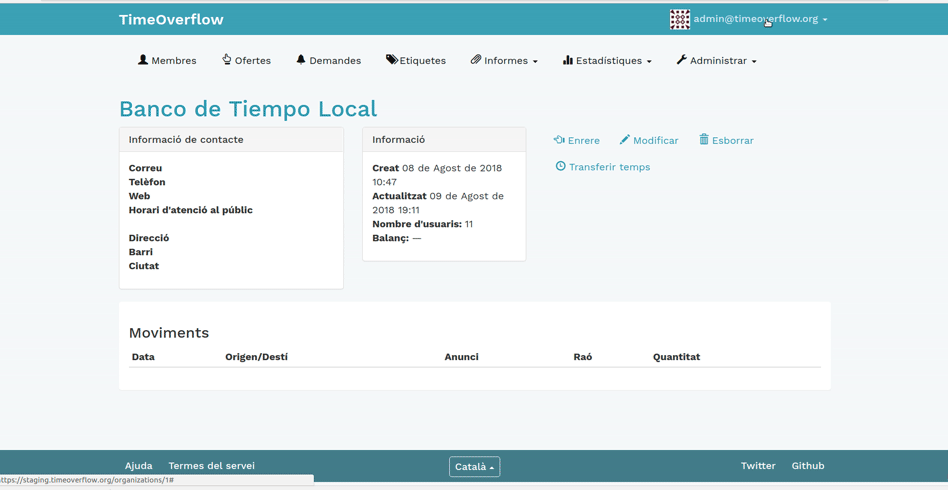Click the Esborrar link

pos(727,140)
